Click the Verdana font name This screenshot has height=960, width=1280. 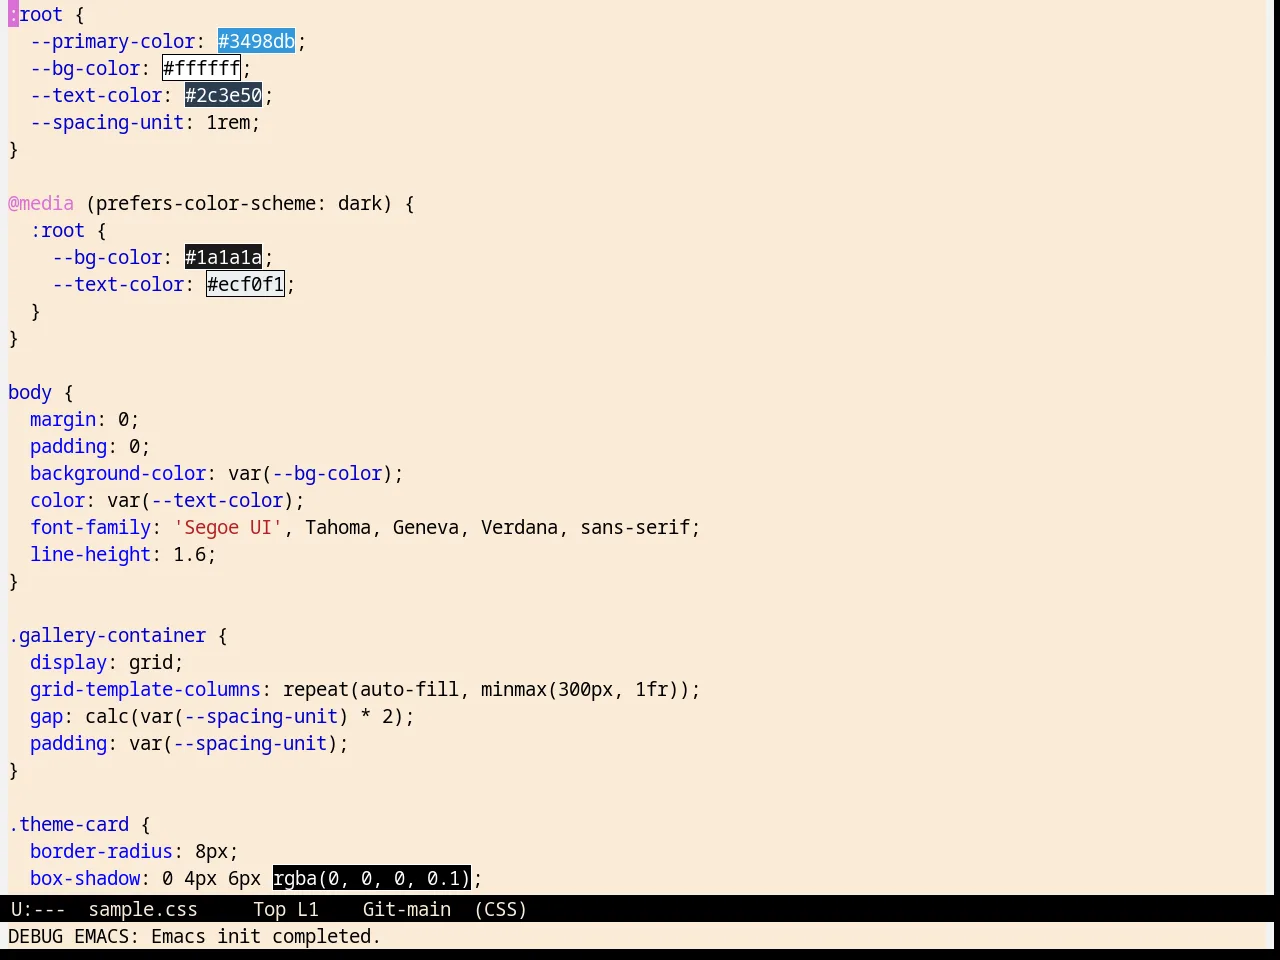click(519, 527)
